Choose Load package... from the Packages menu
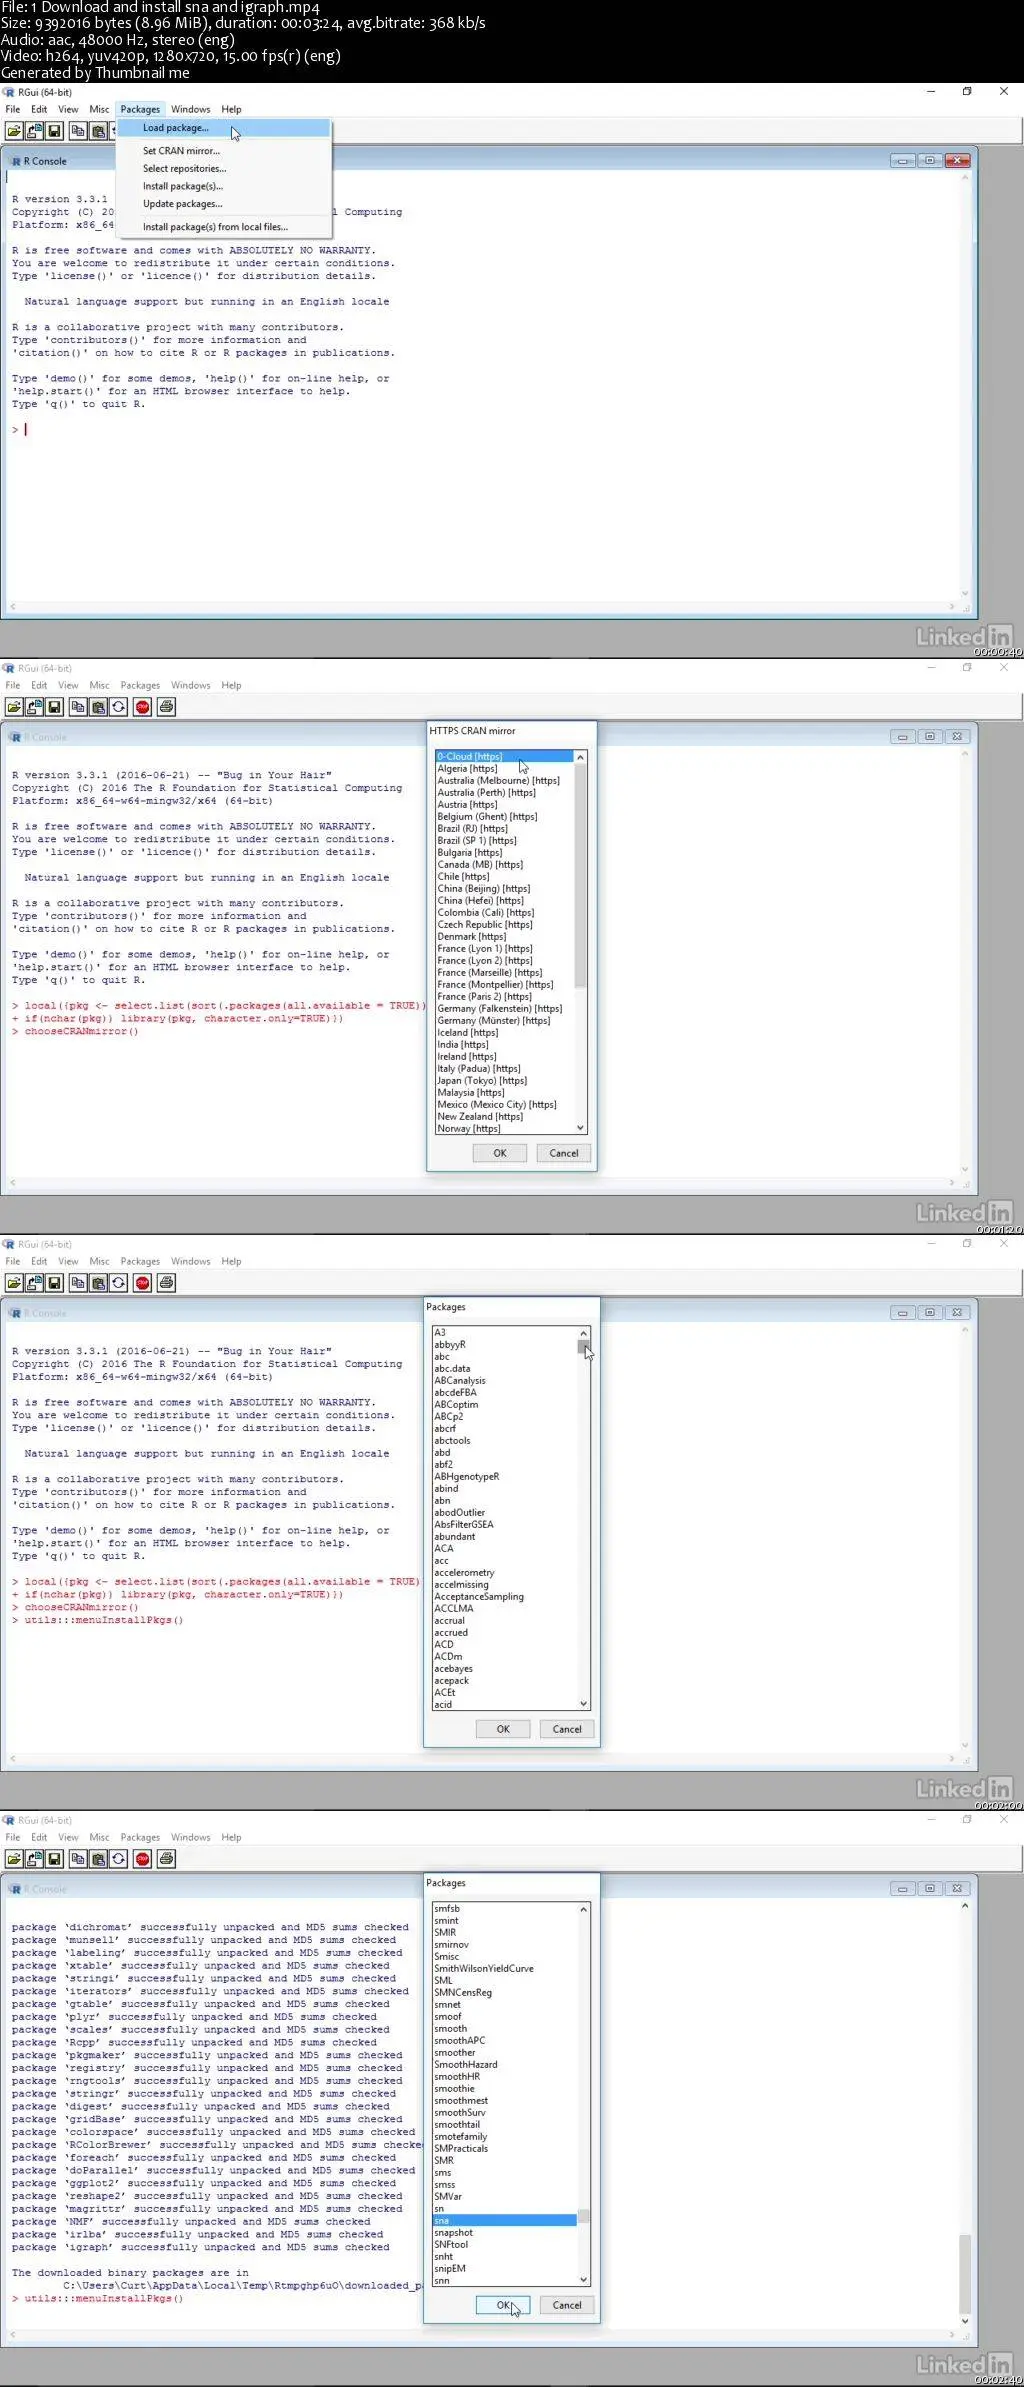Screen dimensions: 1024x2387 tap(223, 128)
